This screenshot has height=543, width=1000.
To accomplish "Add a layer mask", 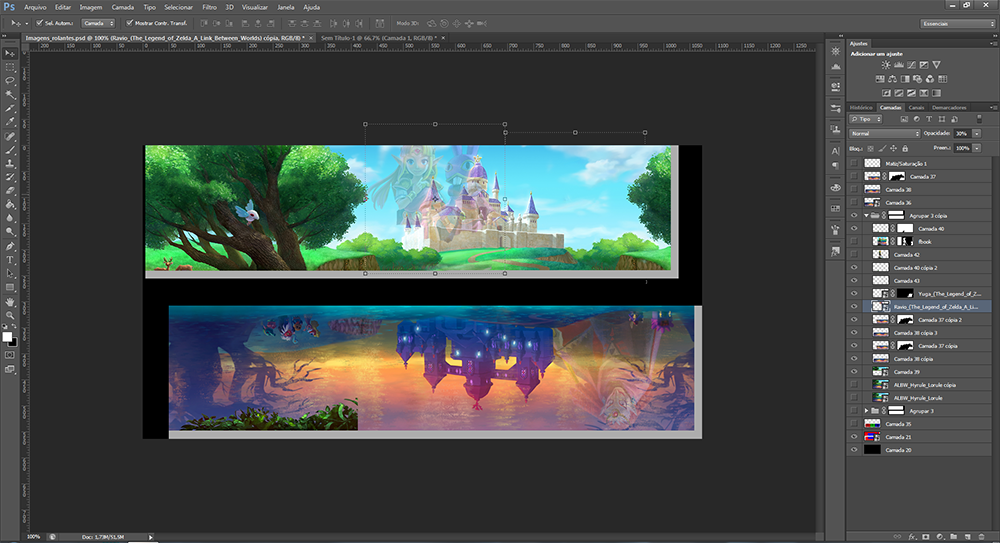I will pos(926,537).
